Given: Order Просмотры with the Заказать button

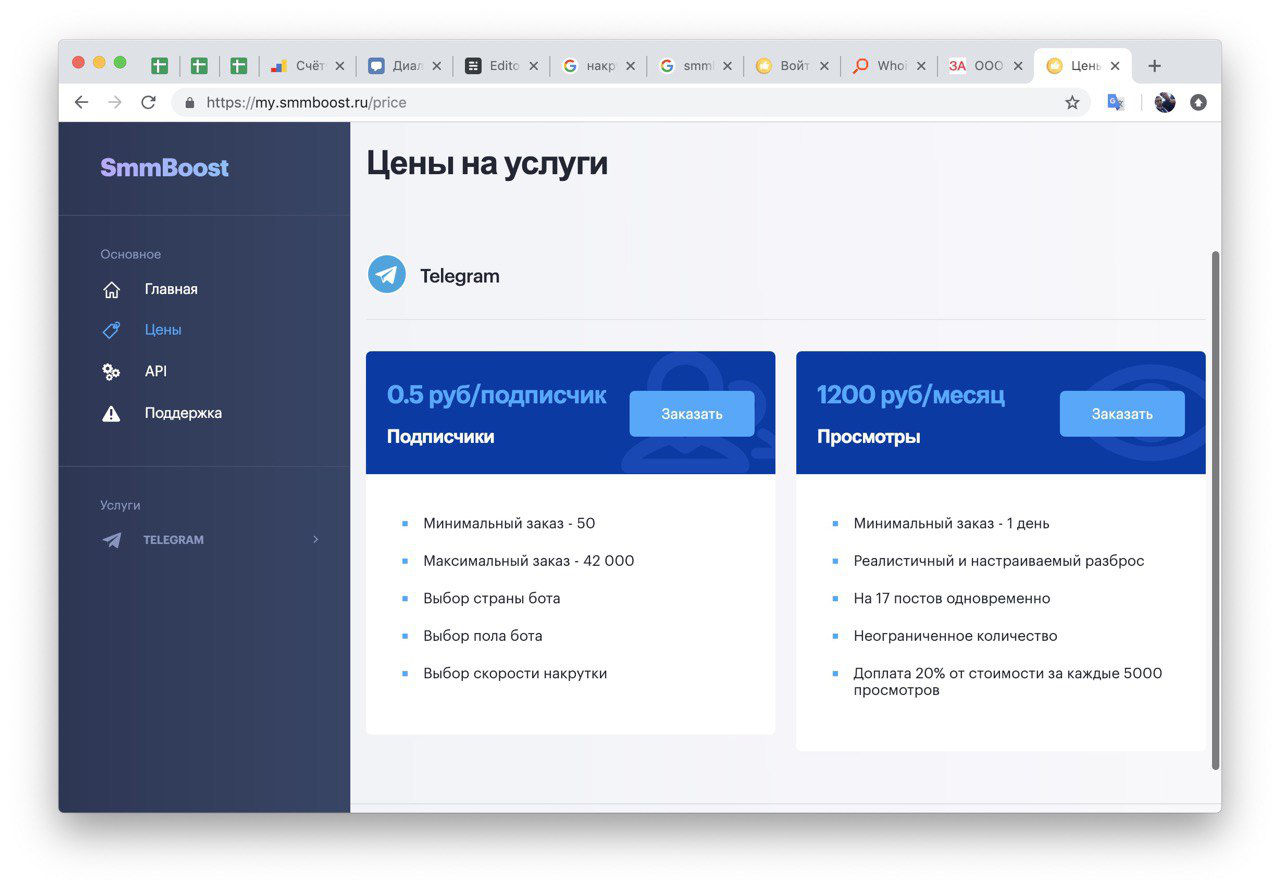Looking at the screenshot, I should coord(1122,414).
